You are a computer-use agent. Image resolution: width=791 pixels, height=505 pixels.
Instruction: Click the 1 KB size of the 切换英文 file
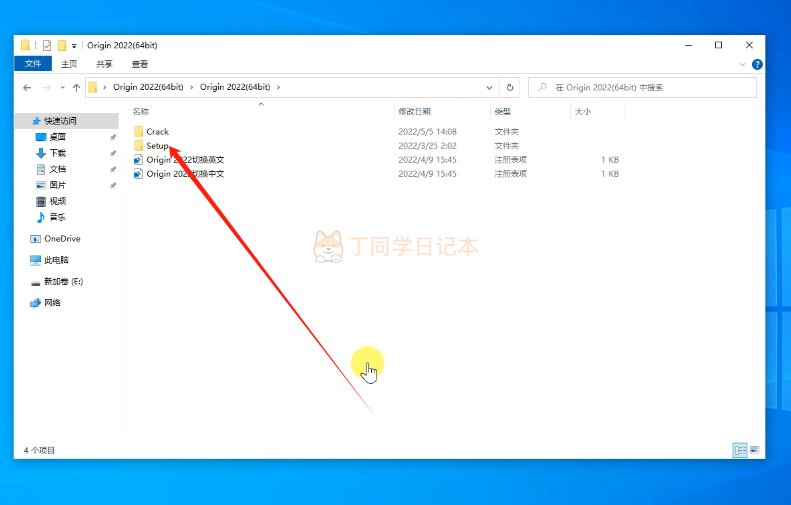pyautogui.click(x=609, y=160)
